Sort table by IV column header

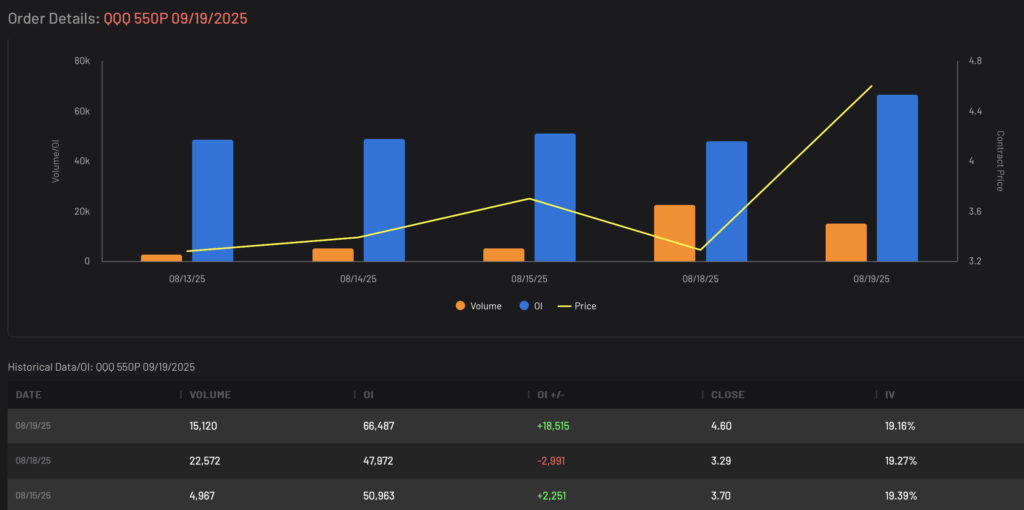click(889, 395)
